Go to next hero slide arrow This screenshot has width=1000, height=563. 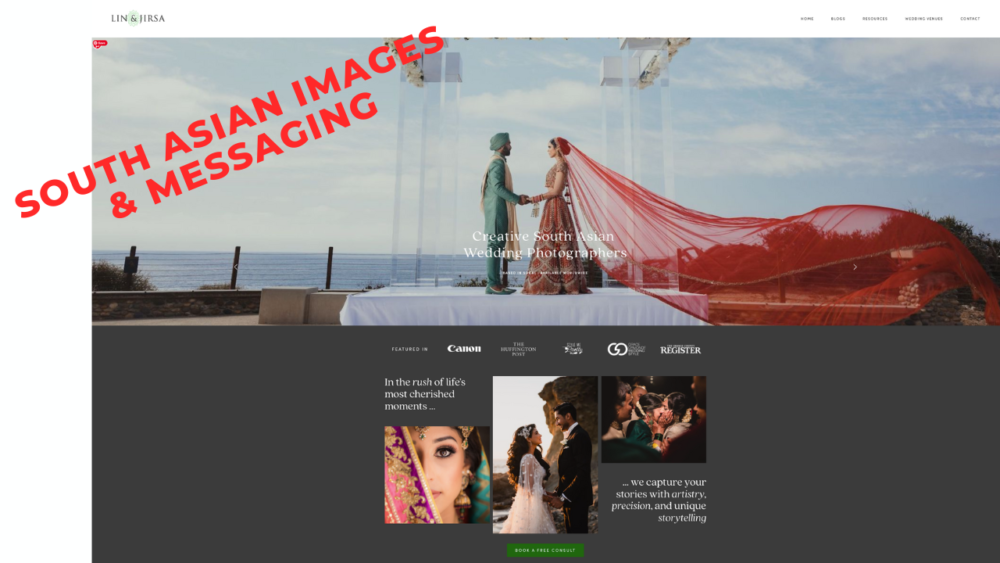click(855, 267)
